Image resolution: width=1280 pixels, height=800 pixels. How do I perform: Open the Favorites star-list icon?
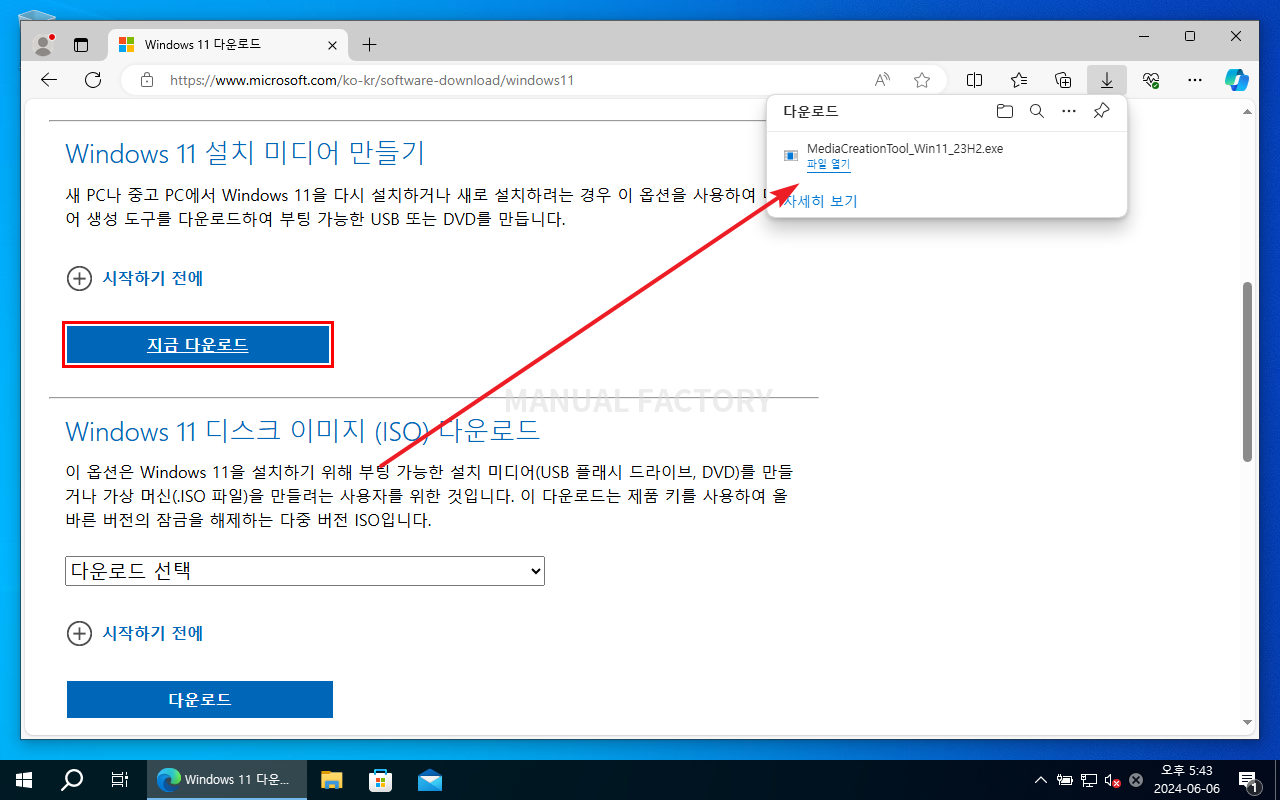(x=1019, y=80)
